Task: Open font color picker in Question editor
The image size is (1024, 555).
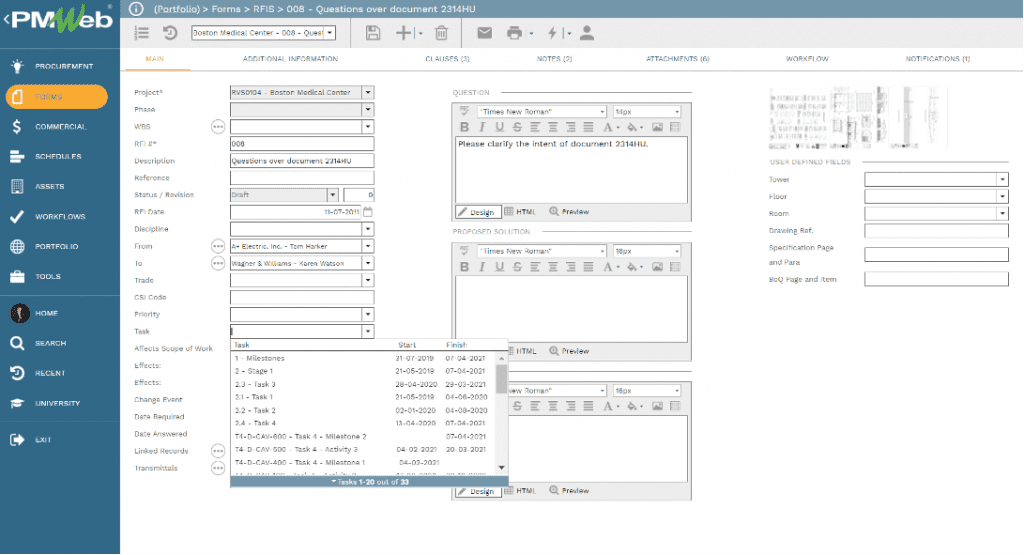Action: click(x=609, y=127)
